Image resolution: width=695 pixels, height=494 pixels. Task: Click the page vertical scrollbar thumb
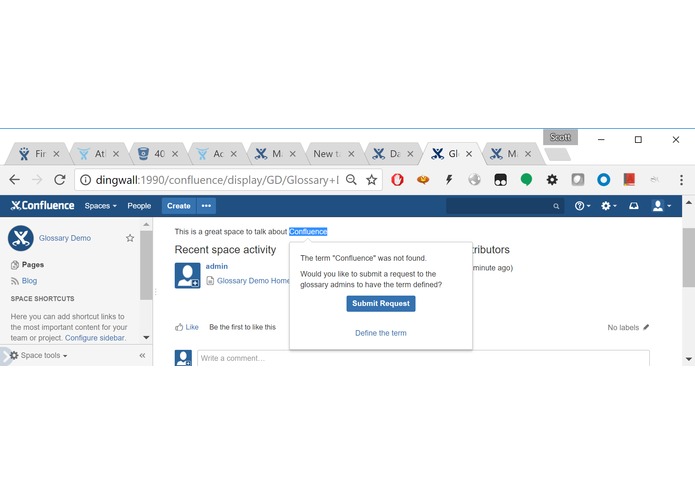[688, 257]
